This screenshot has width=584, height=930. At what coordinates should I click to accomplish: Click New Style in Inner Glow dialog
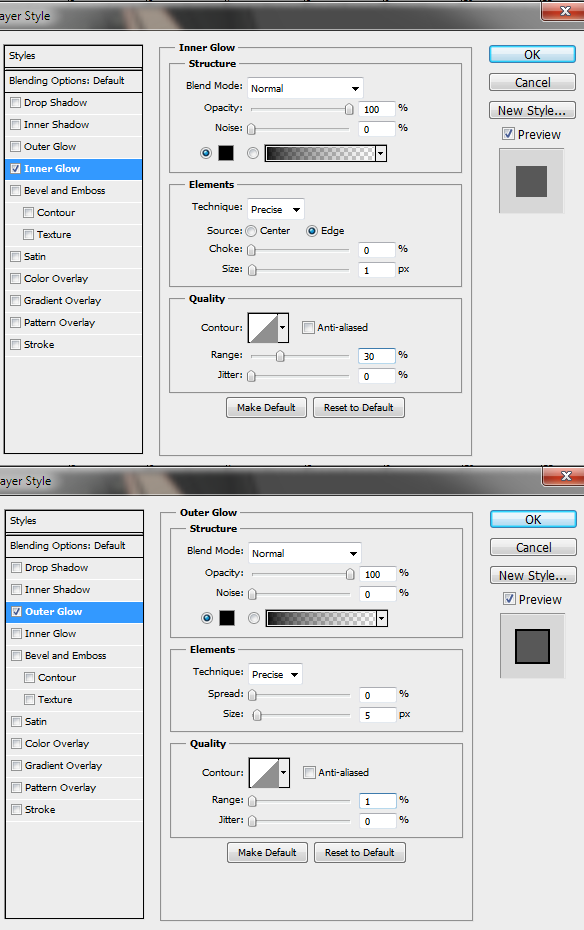532,110
